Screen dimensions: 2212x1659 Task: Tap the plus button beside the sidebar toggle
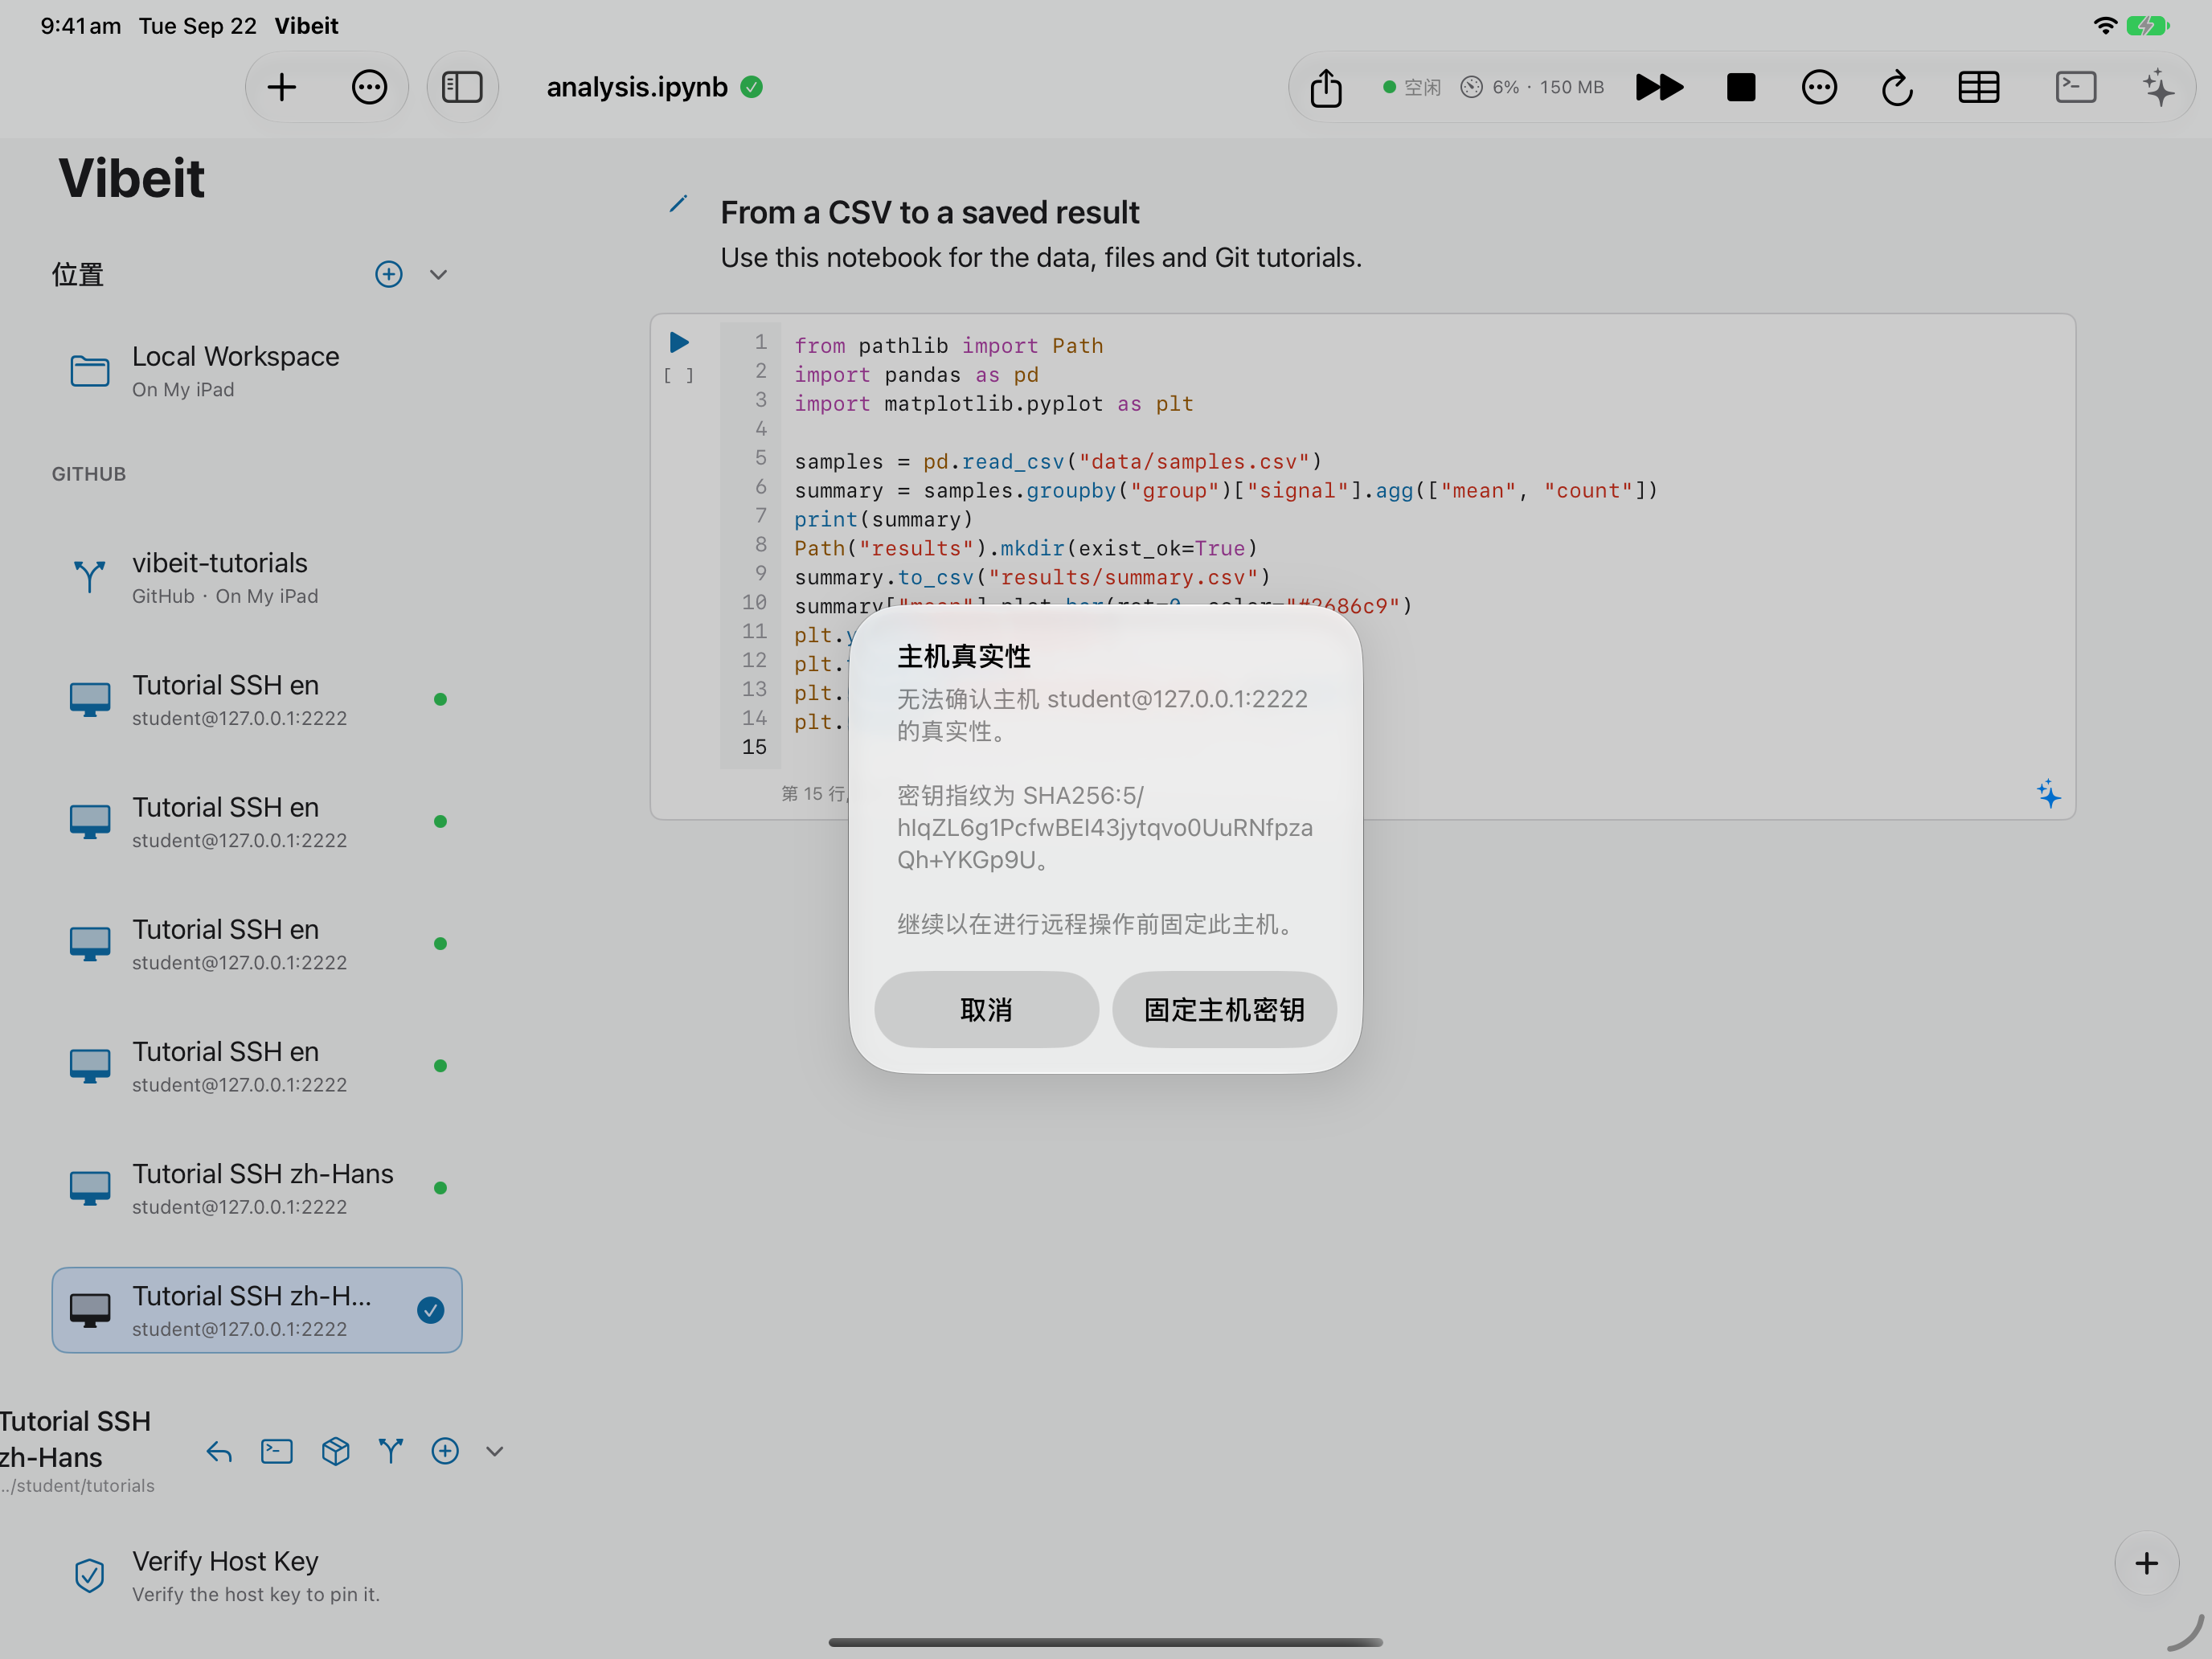click(x=282, y=87)
